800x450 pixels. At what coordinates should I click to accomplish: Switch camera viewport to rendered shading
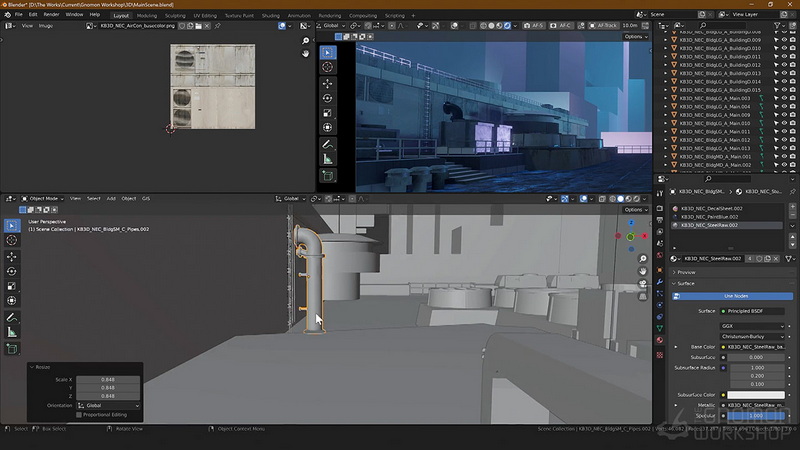click(x=507, y=26)
